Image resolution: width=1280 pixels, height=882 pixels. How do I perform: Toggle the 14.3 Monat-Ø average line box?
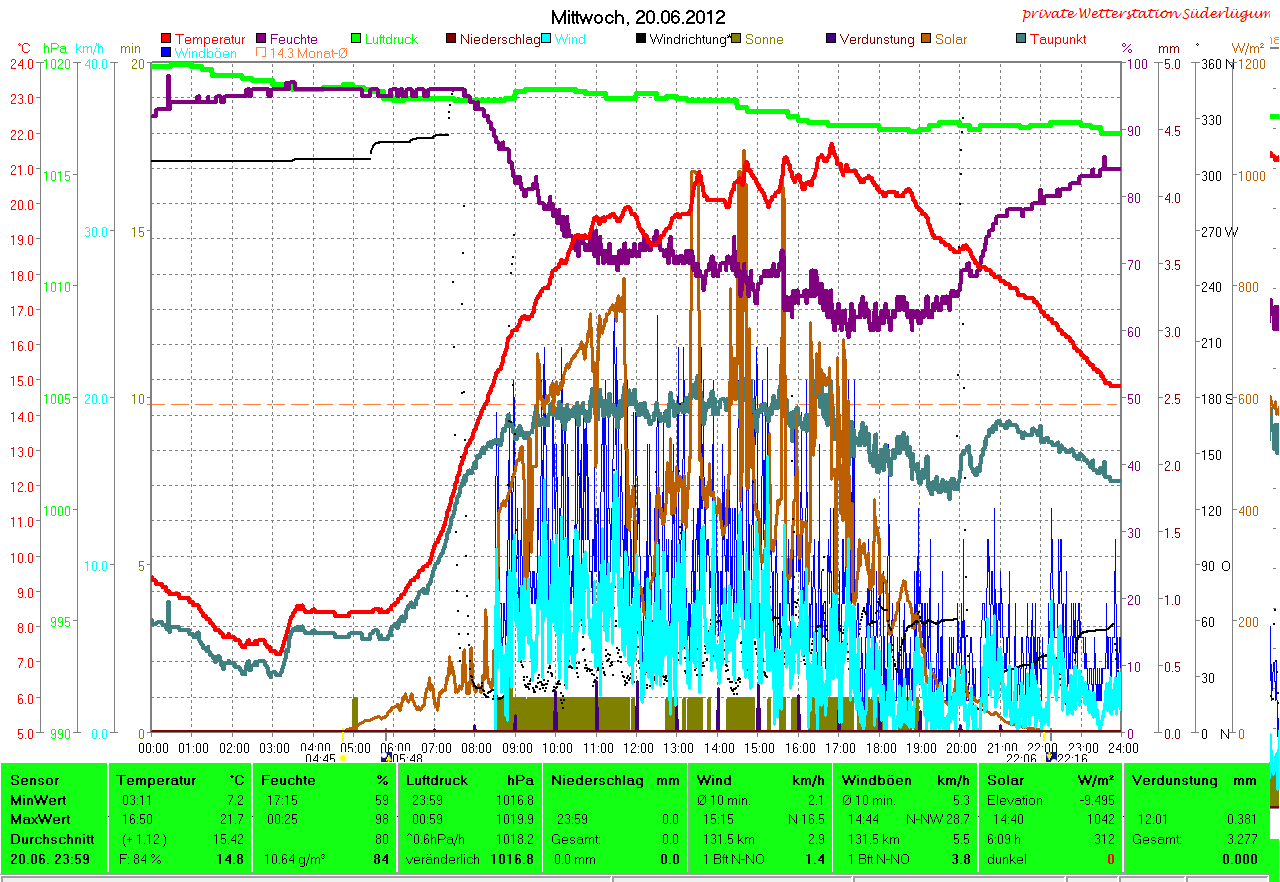[x=262, y=52]
